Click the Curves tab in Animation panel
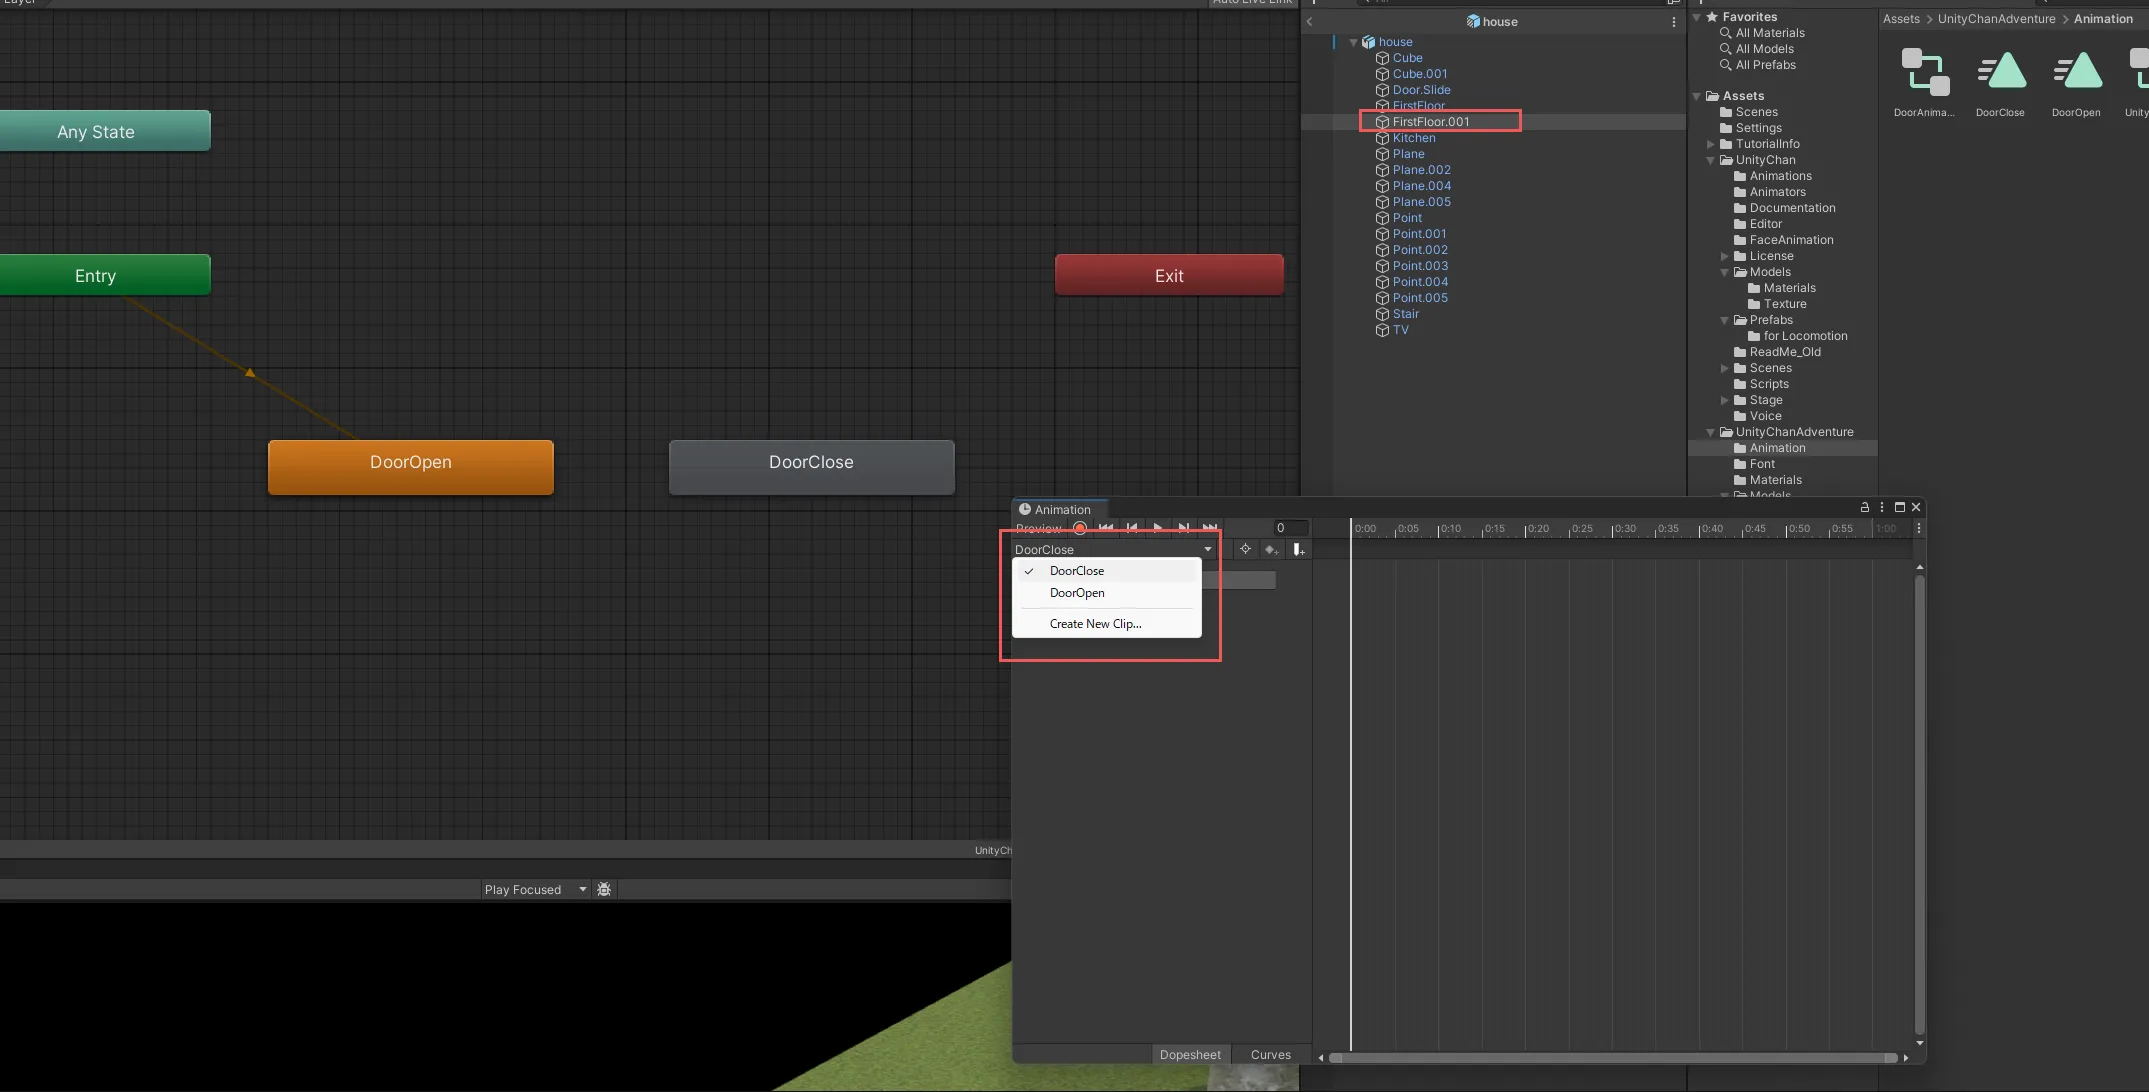The width and height of the screenshot is (2149, 1092). (x=1270, y=1054)
